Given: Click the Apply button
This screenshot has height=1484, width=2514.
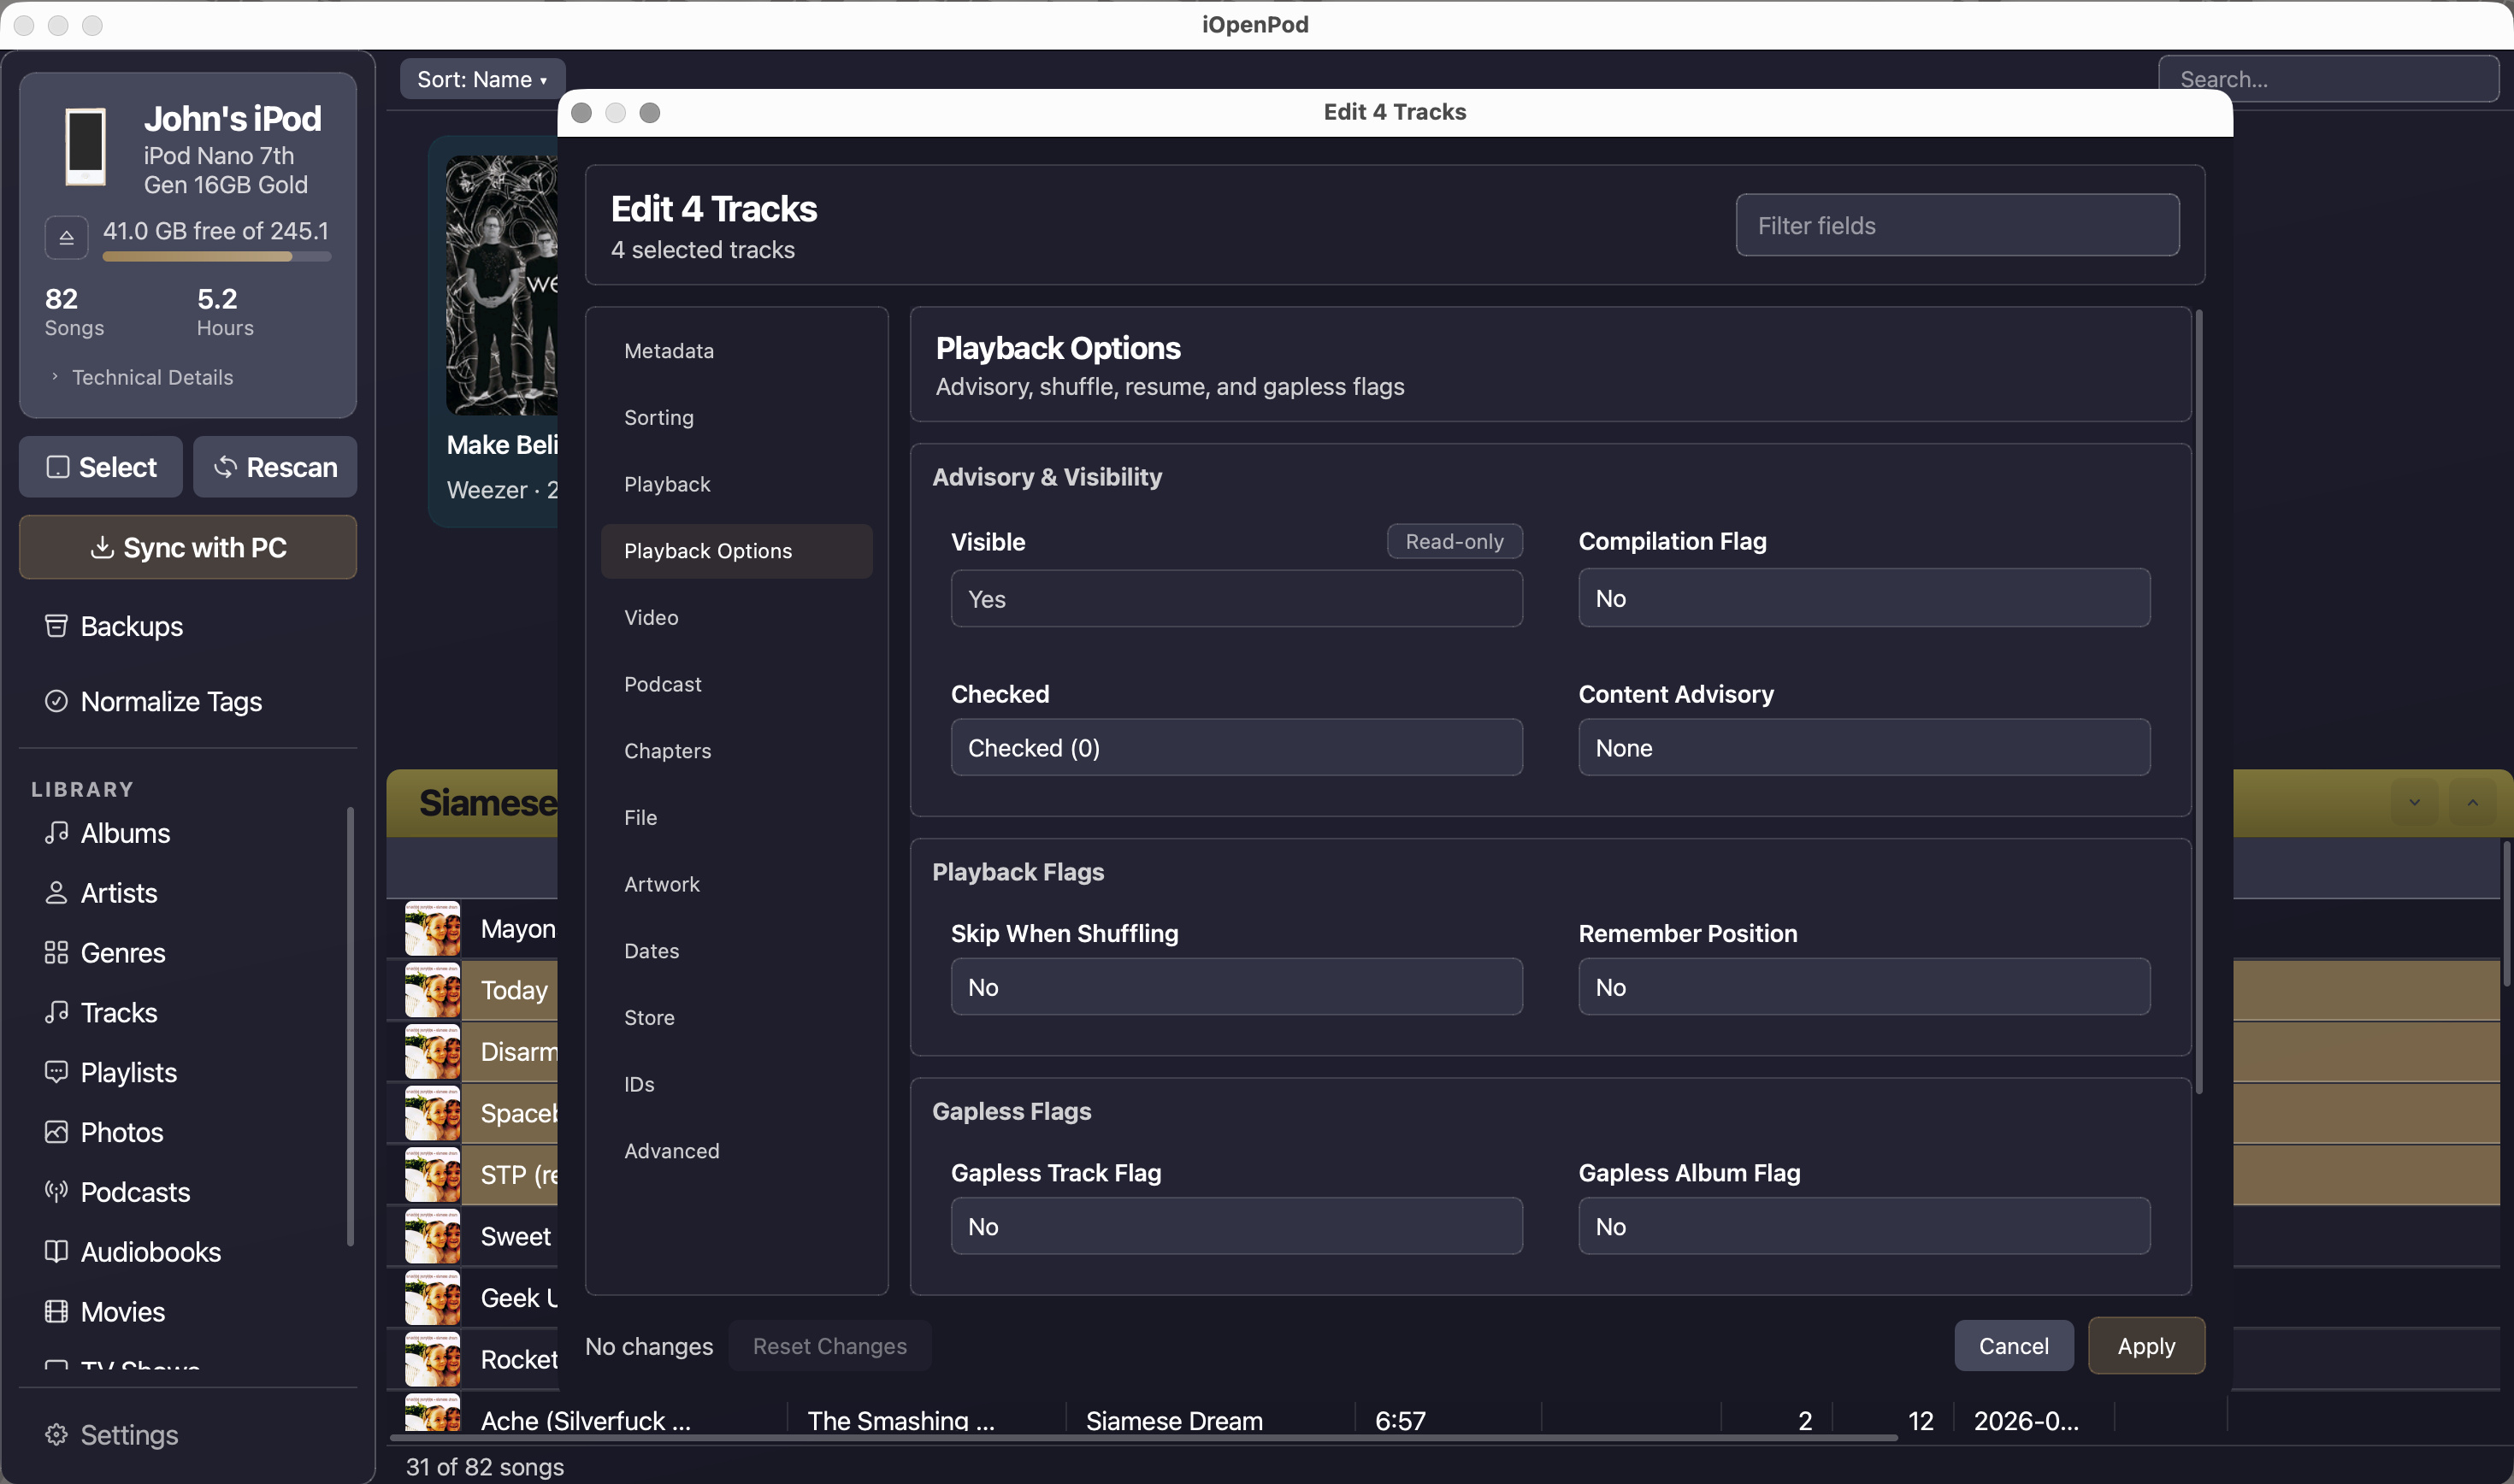Looking at the screenshot, I should pos(2146,1346).
